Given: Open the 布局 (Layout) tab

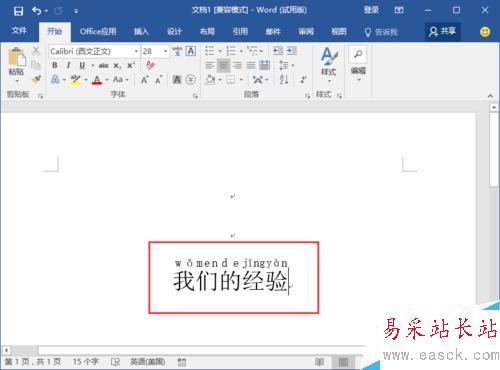Looking at the screenshot, I should (207, 32).
